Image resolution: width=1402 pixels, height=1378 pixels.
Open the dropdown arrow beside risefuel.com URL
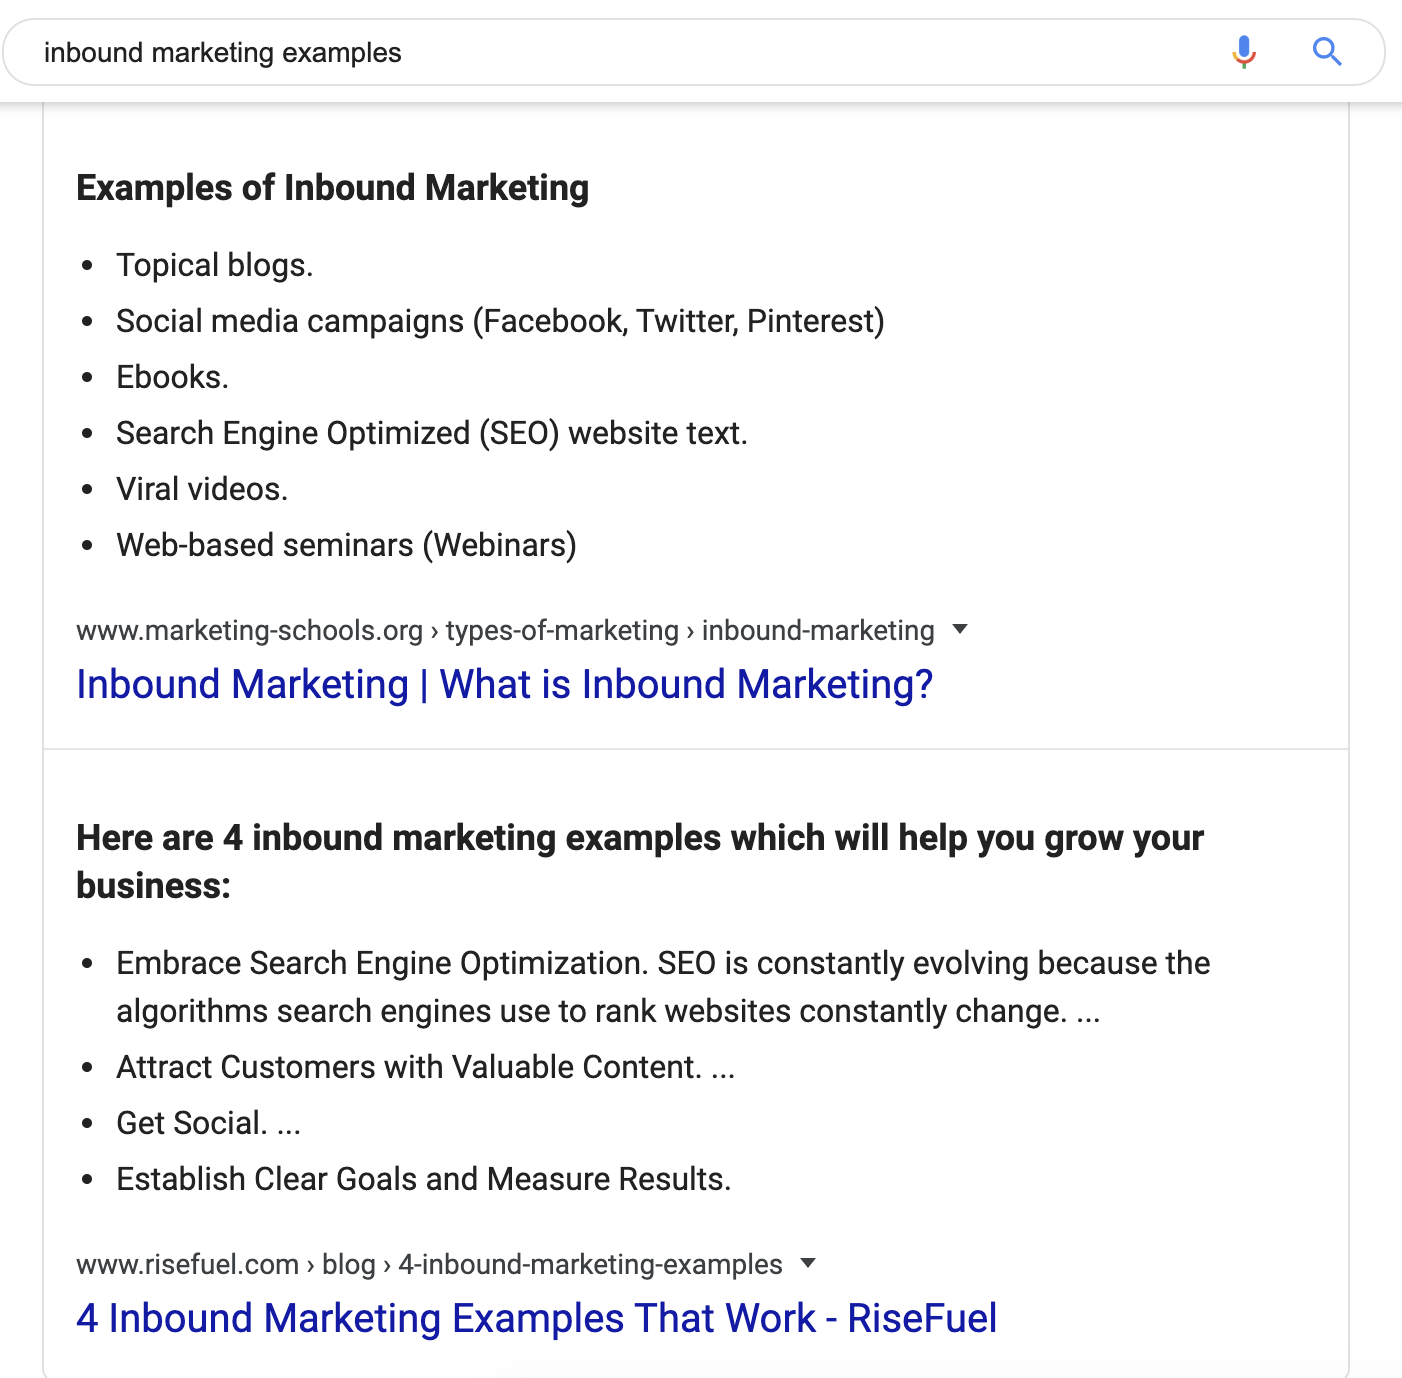(808, 1263)
